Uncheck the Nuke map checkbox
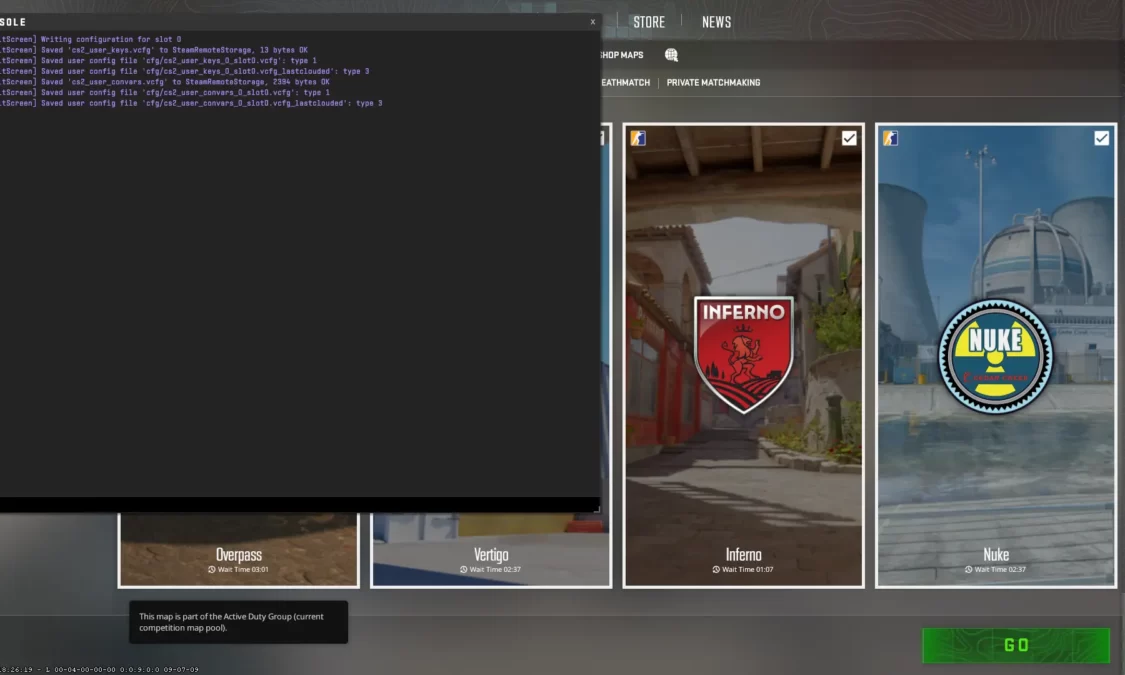Screen dimensions: 1125x675 point(1101,138)
